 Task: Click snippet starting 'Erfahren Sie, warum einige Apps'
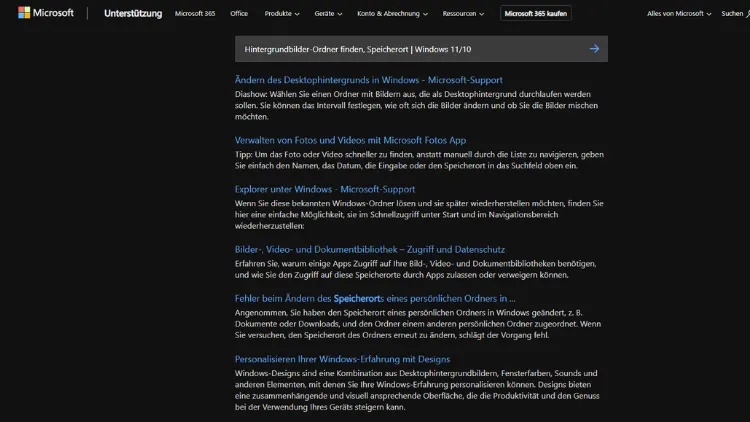[415, 269]
